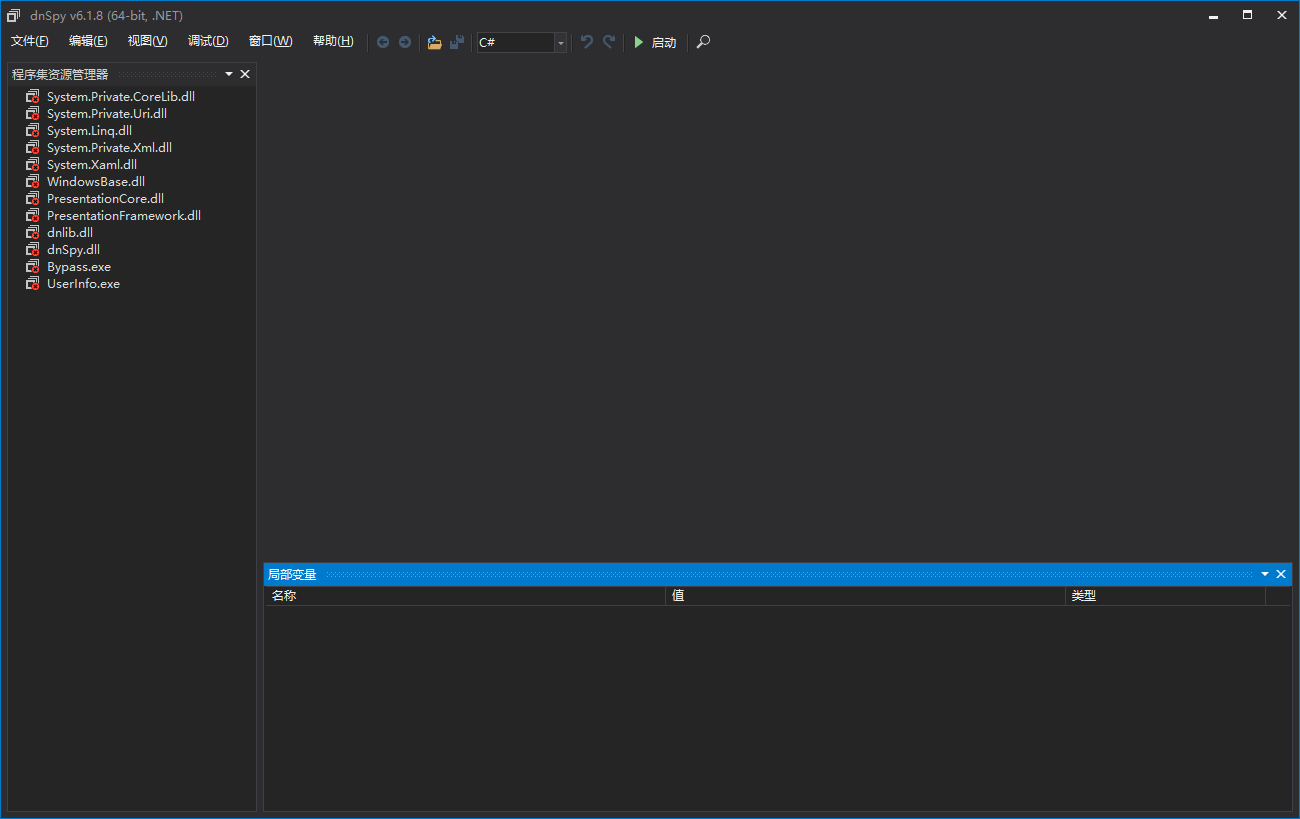1300x819 pixels.
Task: Click the 启动 start debugging button
Action: [x=655, y=42]
